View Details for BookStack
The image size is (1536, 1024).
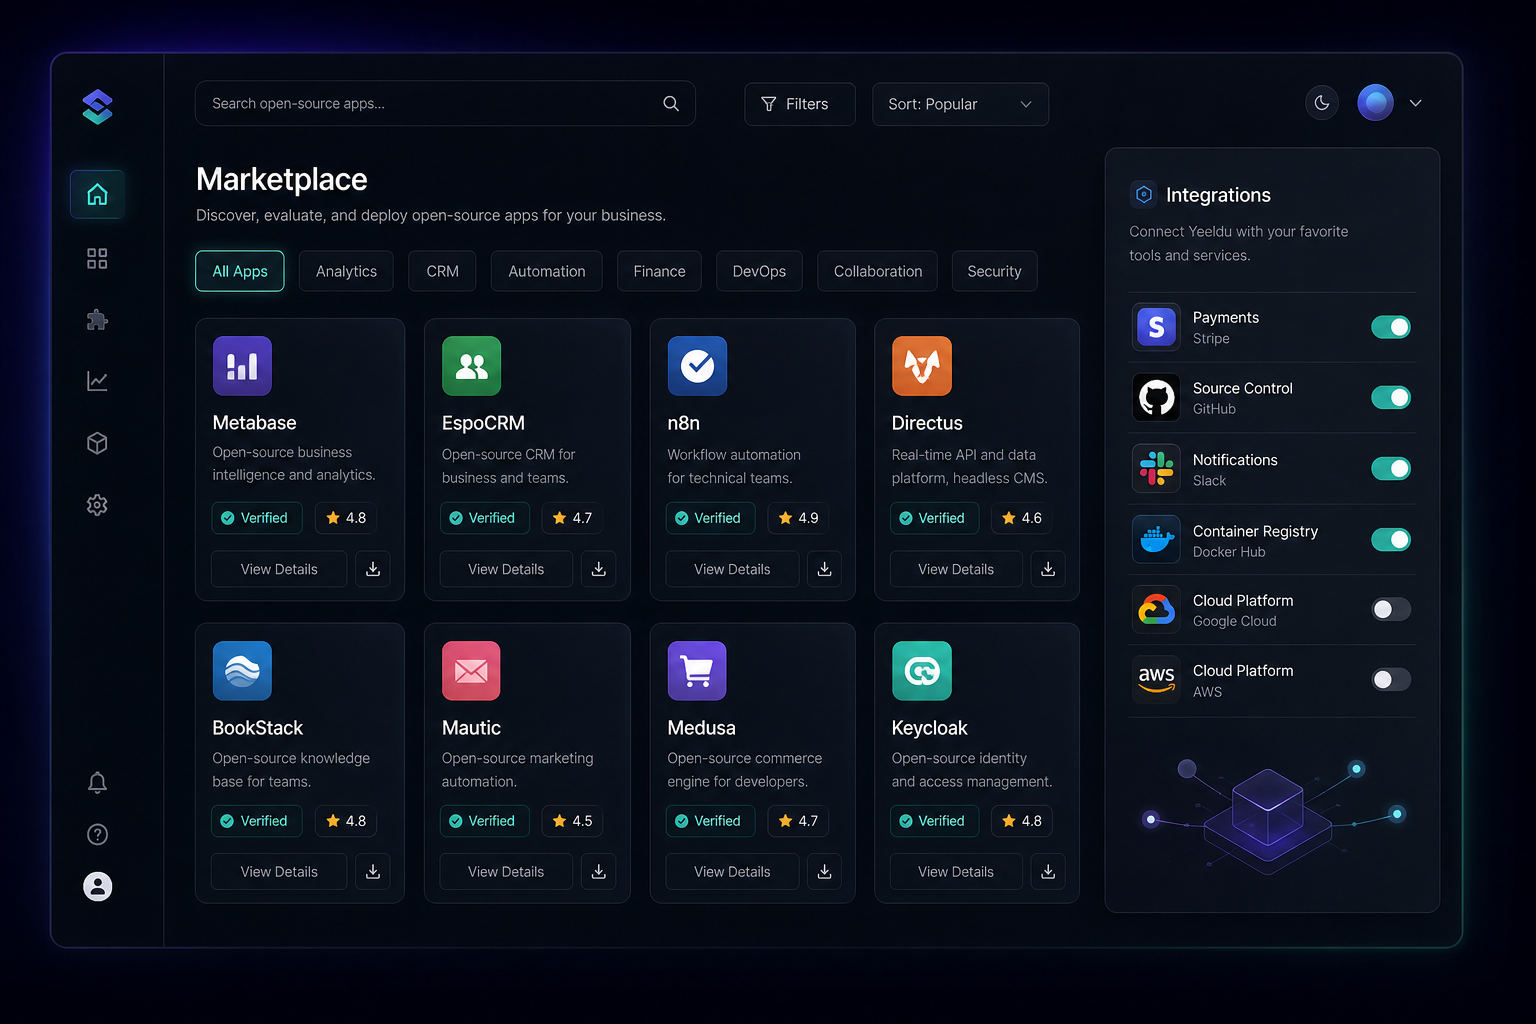(x=279, y=872)
